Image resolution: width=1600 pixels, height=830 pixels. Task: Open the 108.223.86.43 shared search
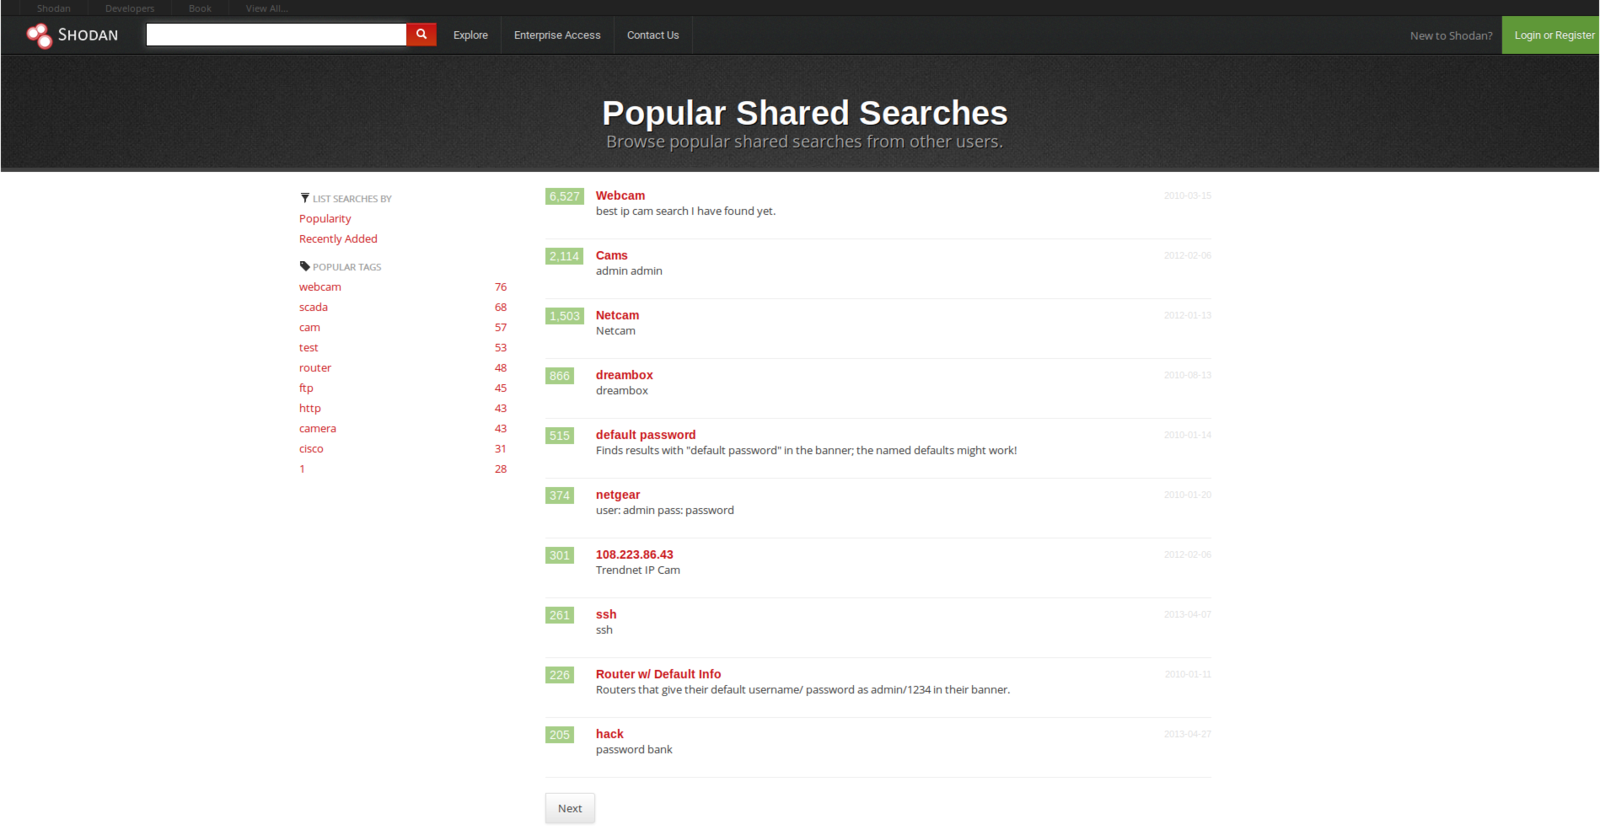tap(634, 555)
